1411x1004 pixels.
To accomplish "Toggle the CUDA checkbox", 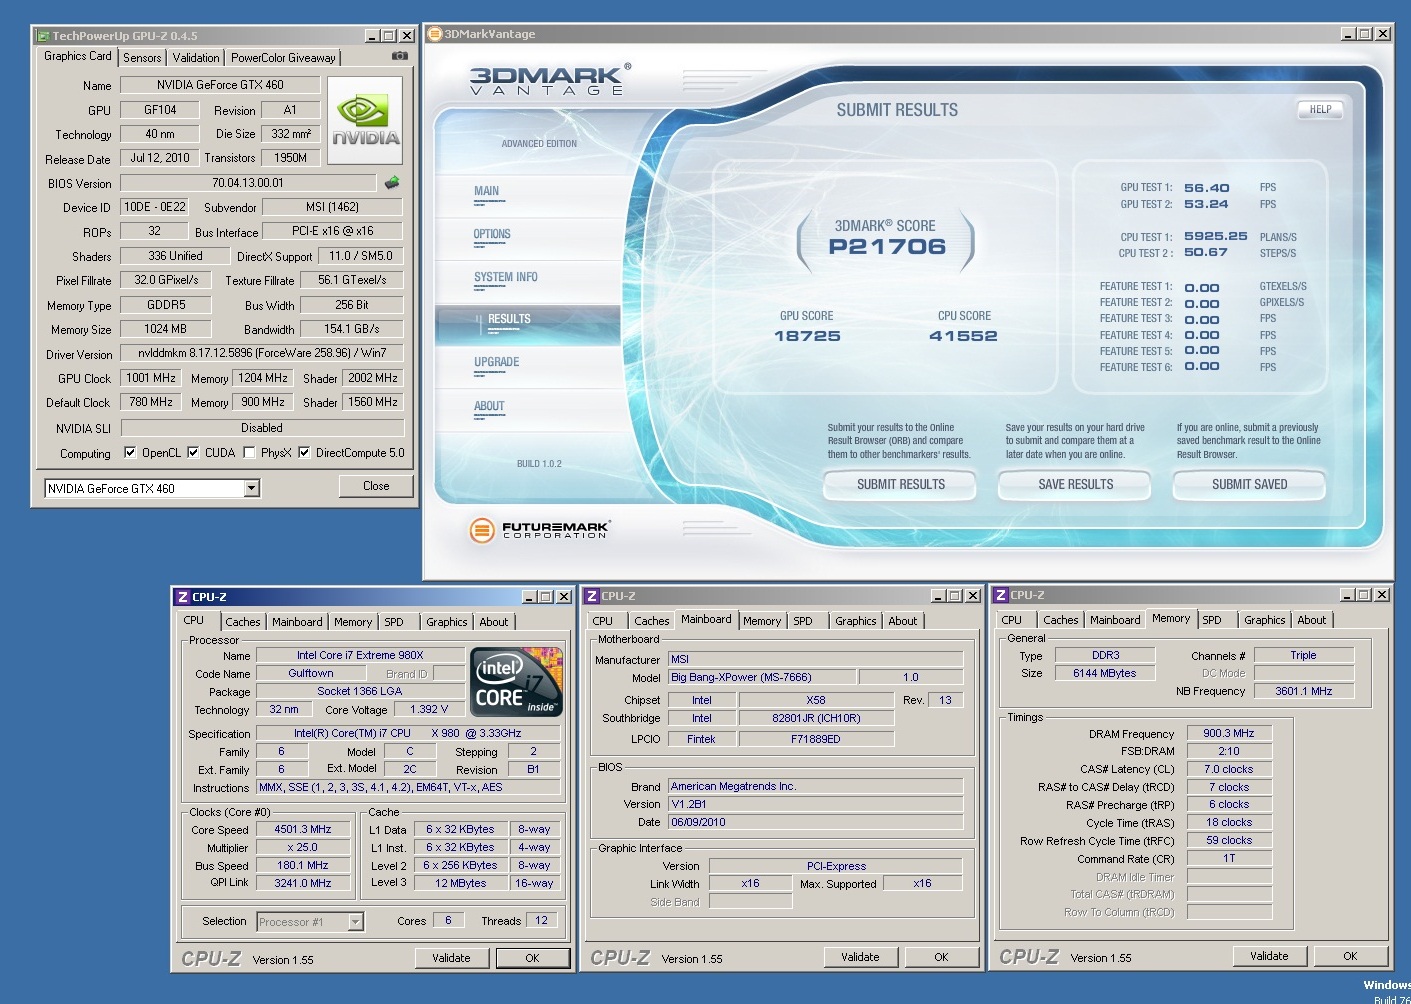I will tap(193, 452).
